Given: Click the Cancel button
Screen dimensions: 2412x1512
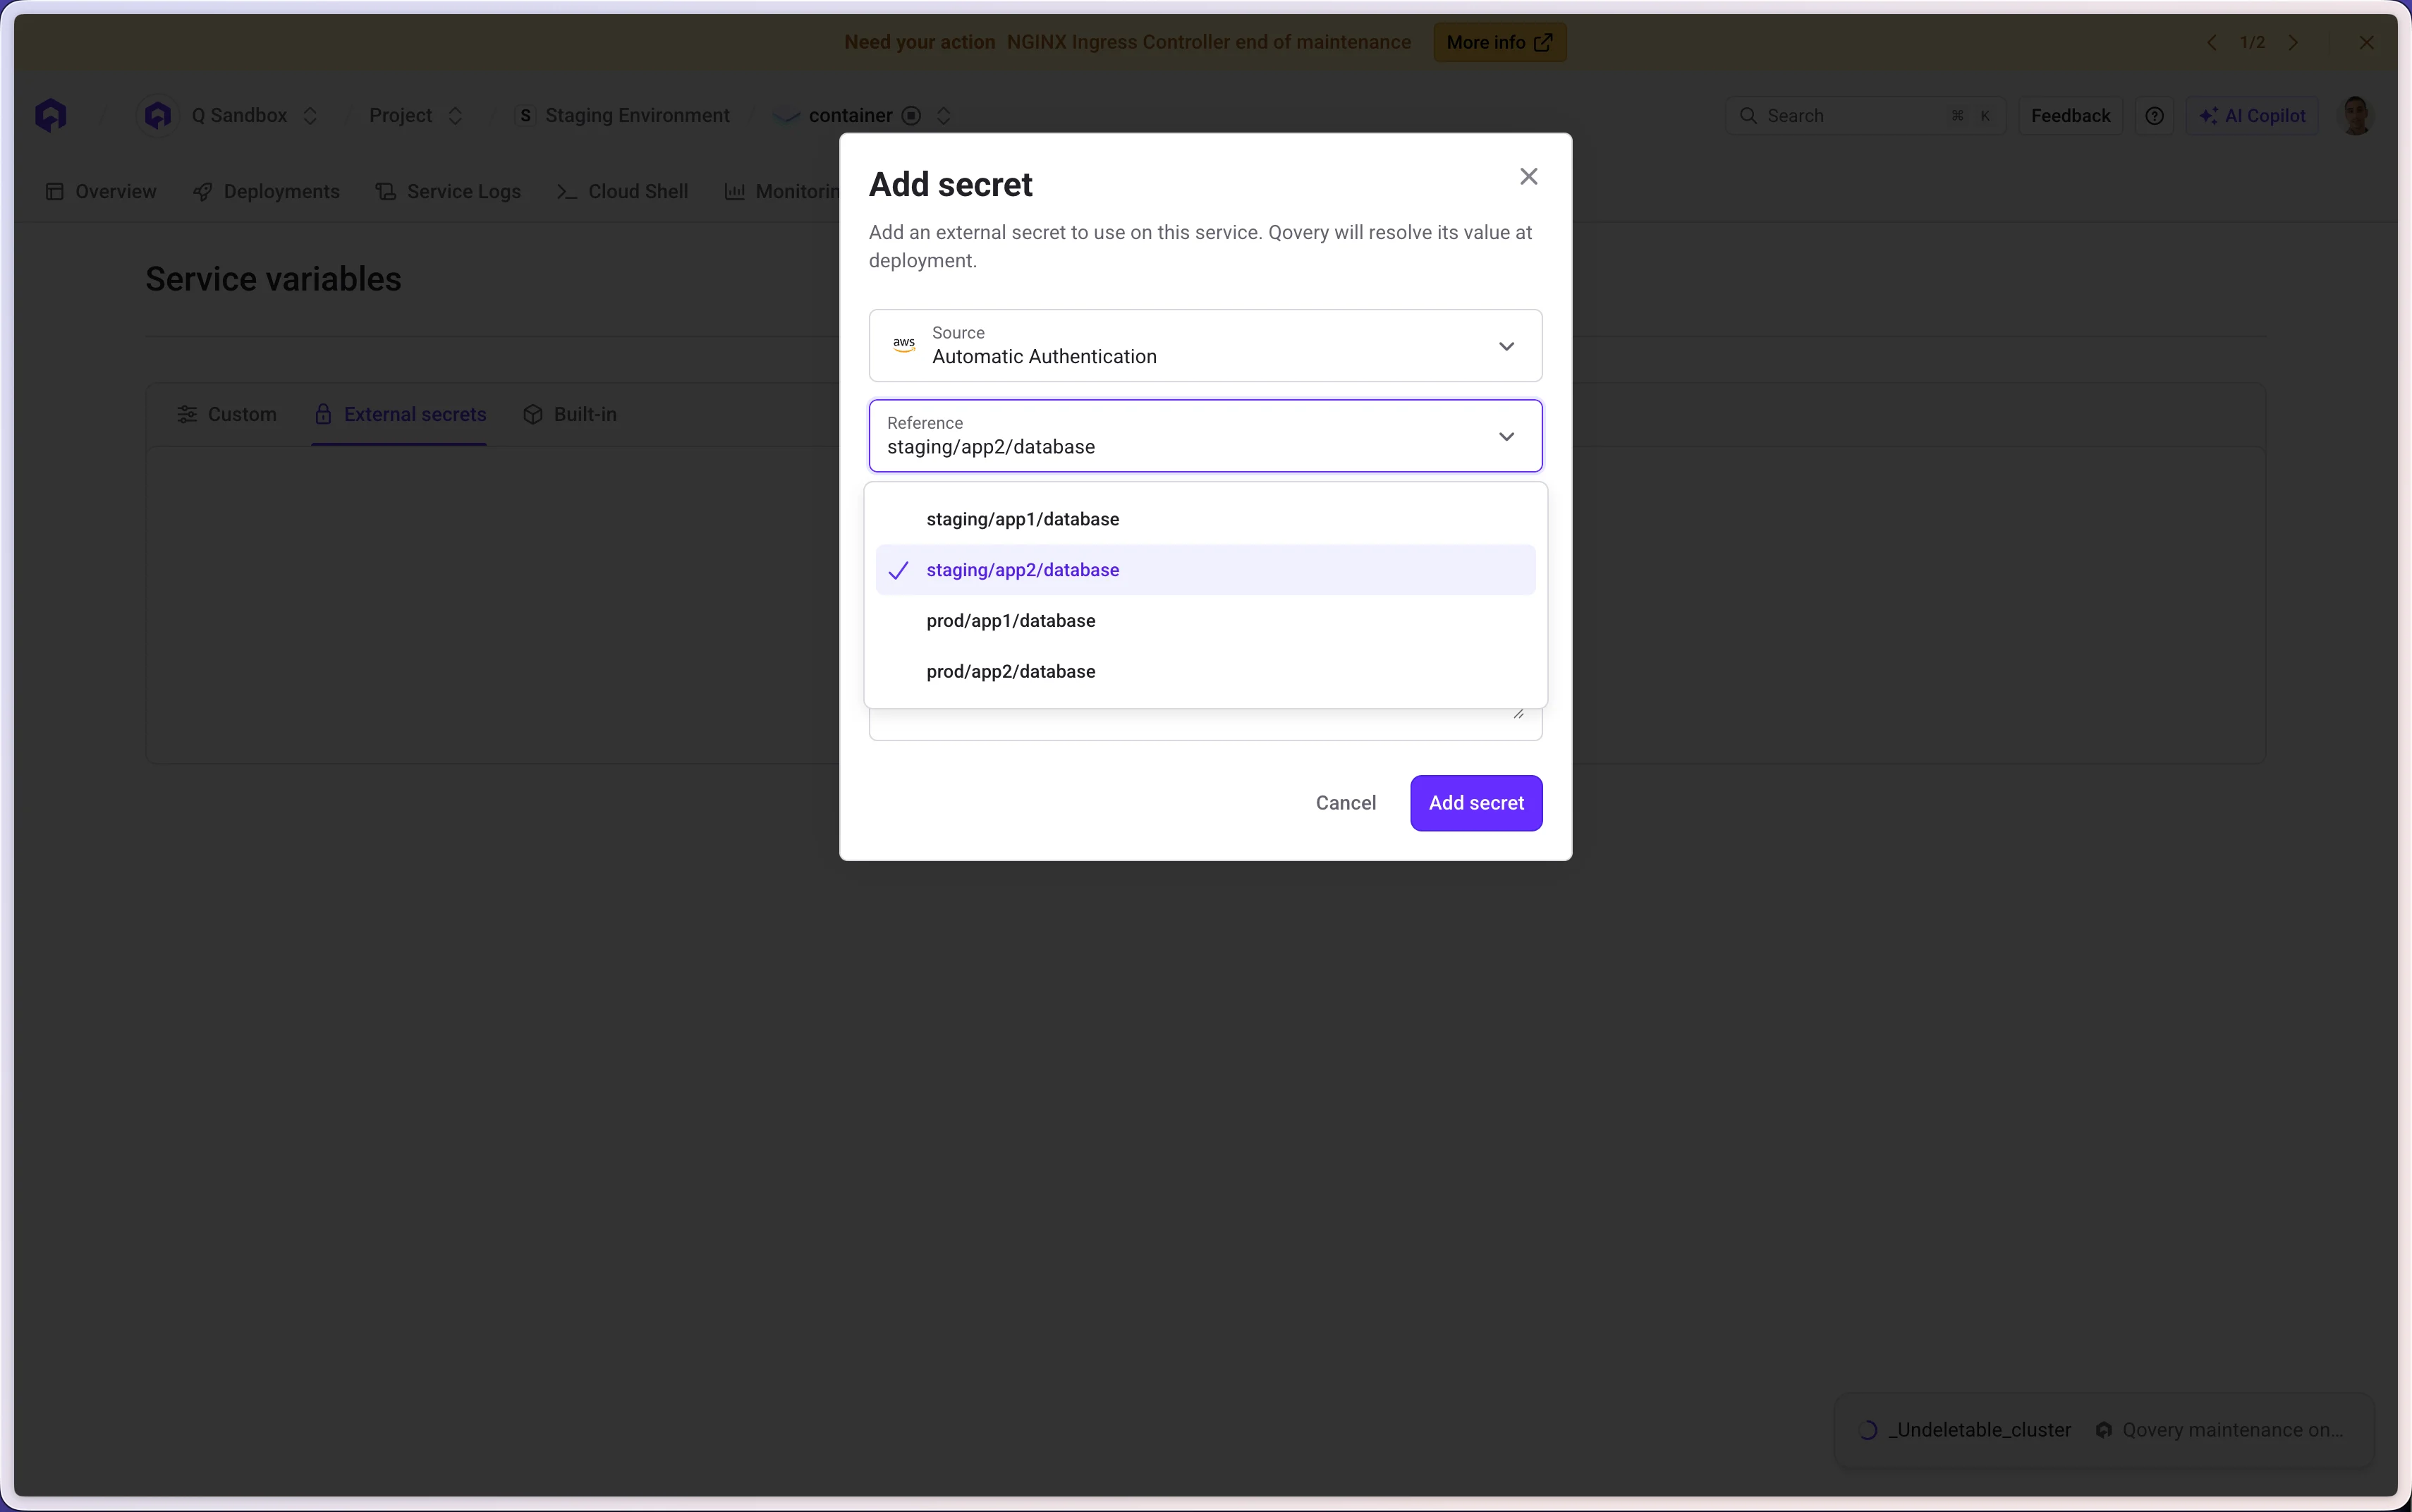Looking at the screenshot, I should coord(1345,803).
